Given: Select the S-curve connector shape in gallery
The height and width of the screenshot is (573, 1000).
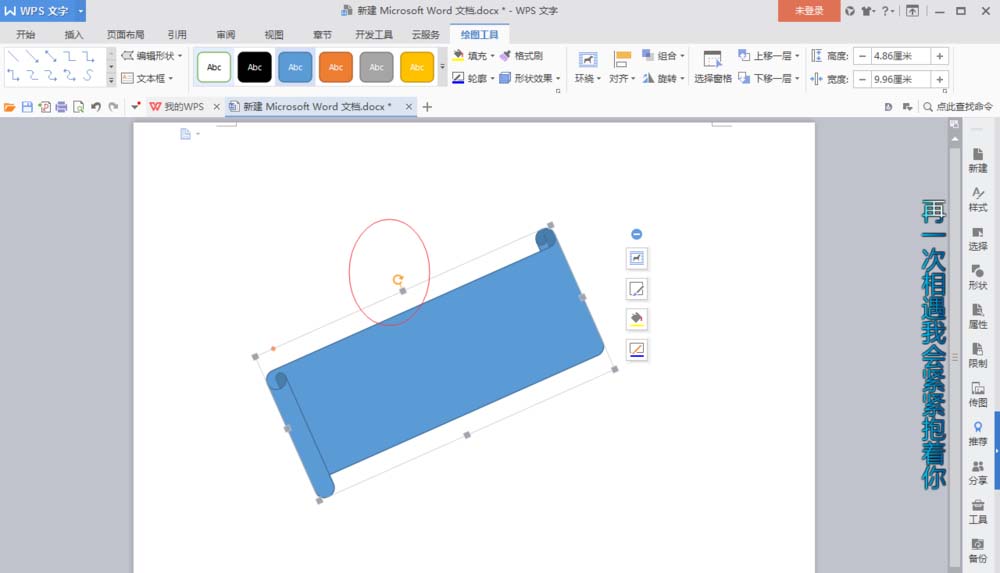Looking at the screenshot, I should click(x=89, y=75).
